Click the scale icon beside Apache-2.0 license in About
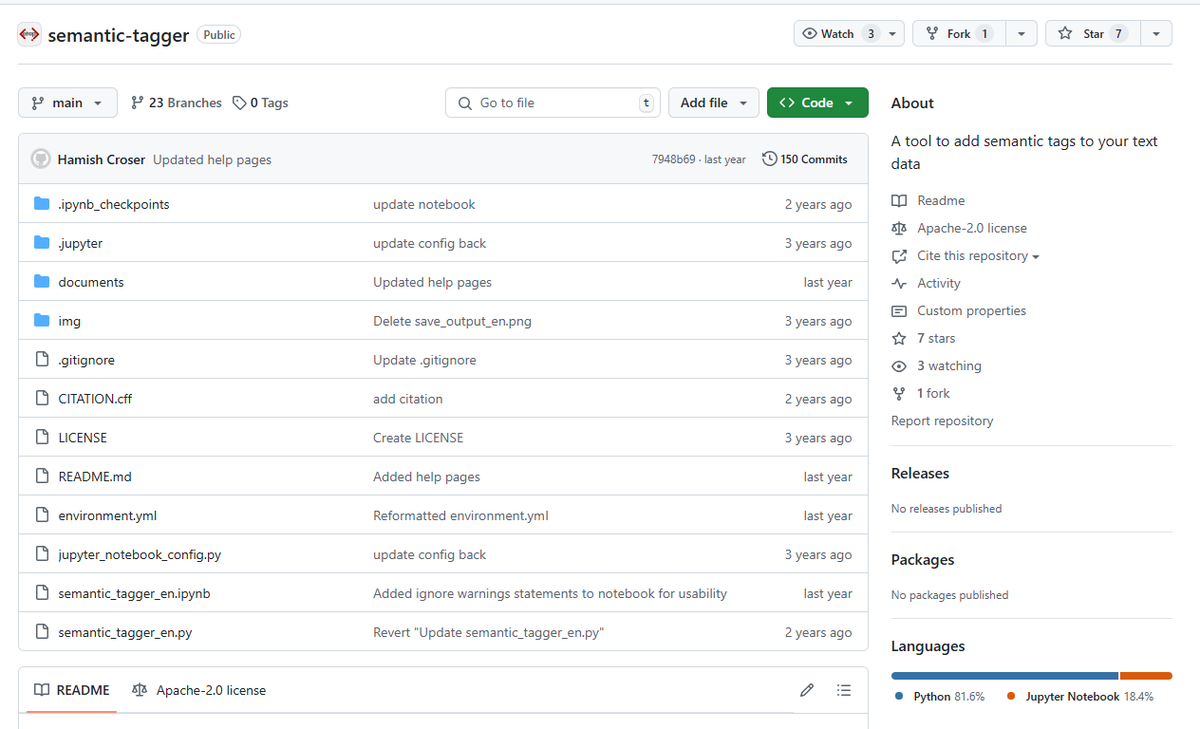The width and height of the screenshot is (1200, 729). (x=899, y=228)
